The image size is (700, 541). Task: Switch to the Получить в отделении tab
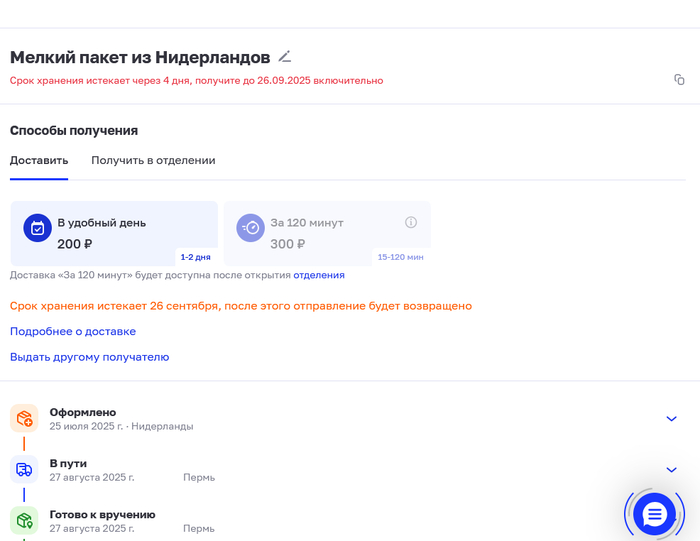pos(153,160)
